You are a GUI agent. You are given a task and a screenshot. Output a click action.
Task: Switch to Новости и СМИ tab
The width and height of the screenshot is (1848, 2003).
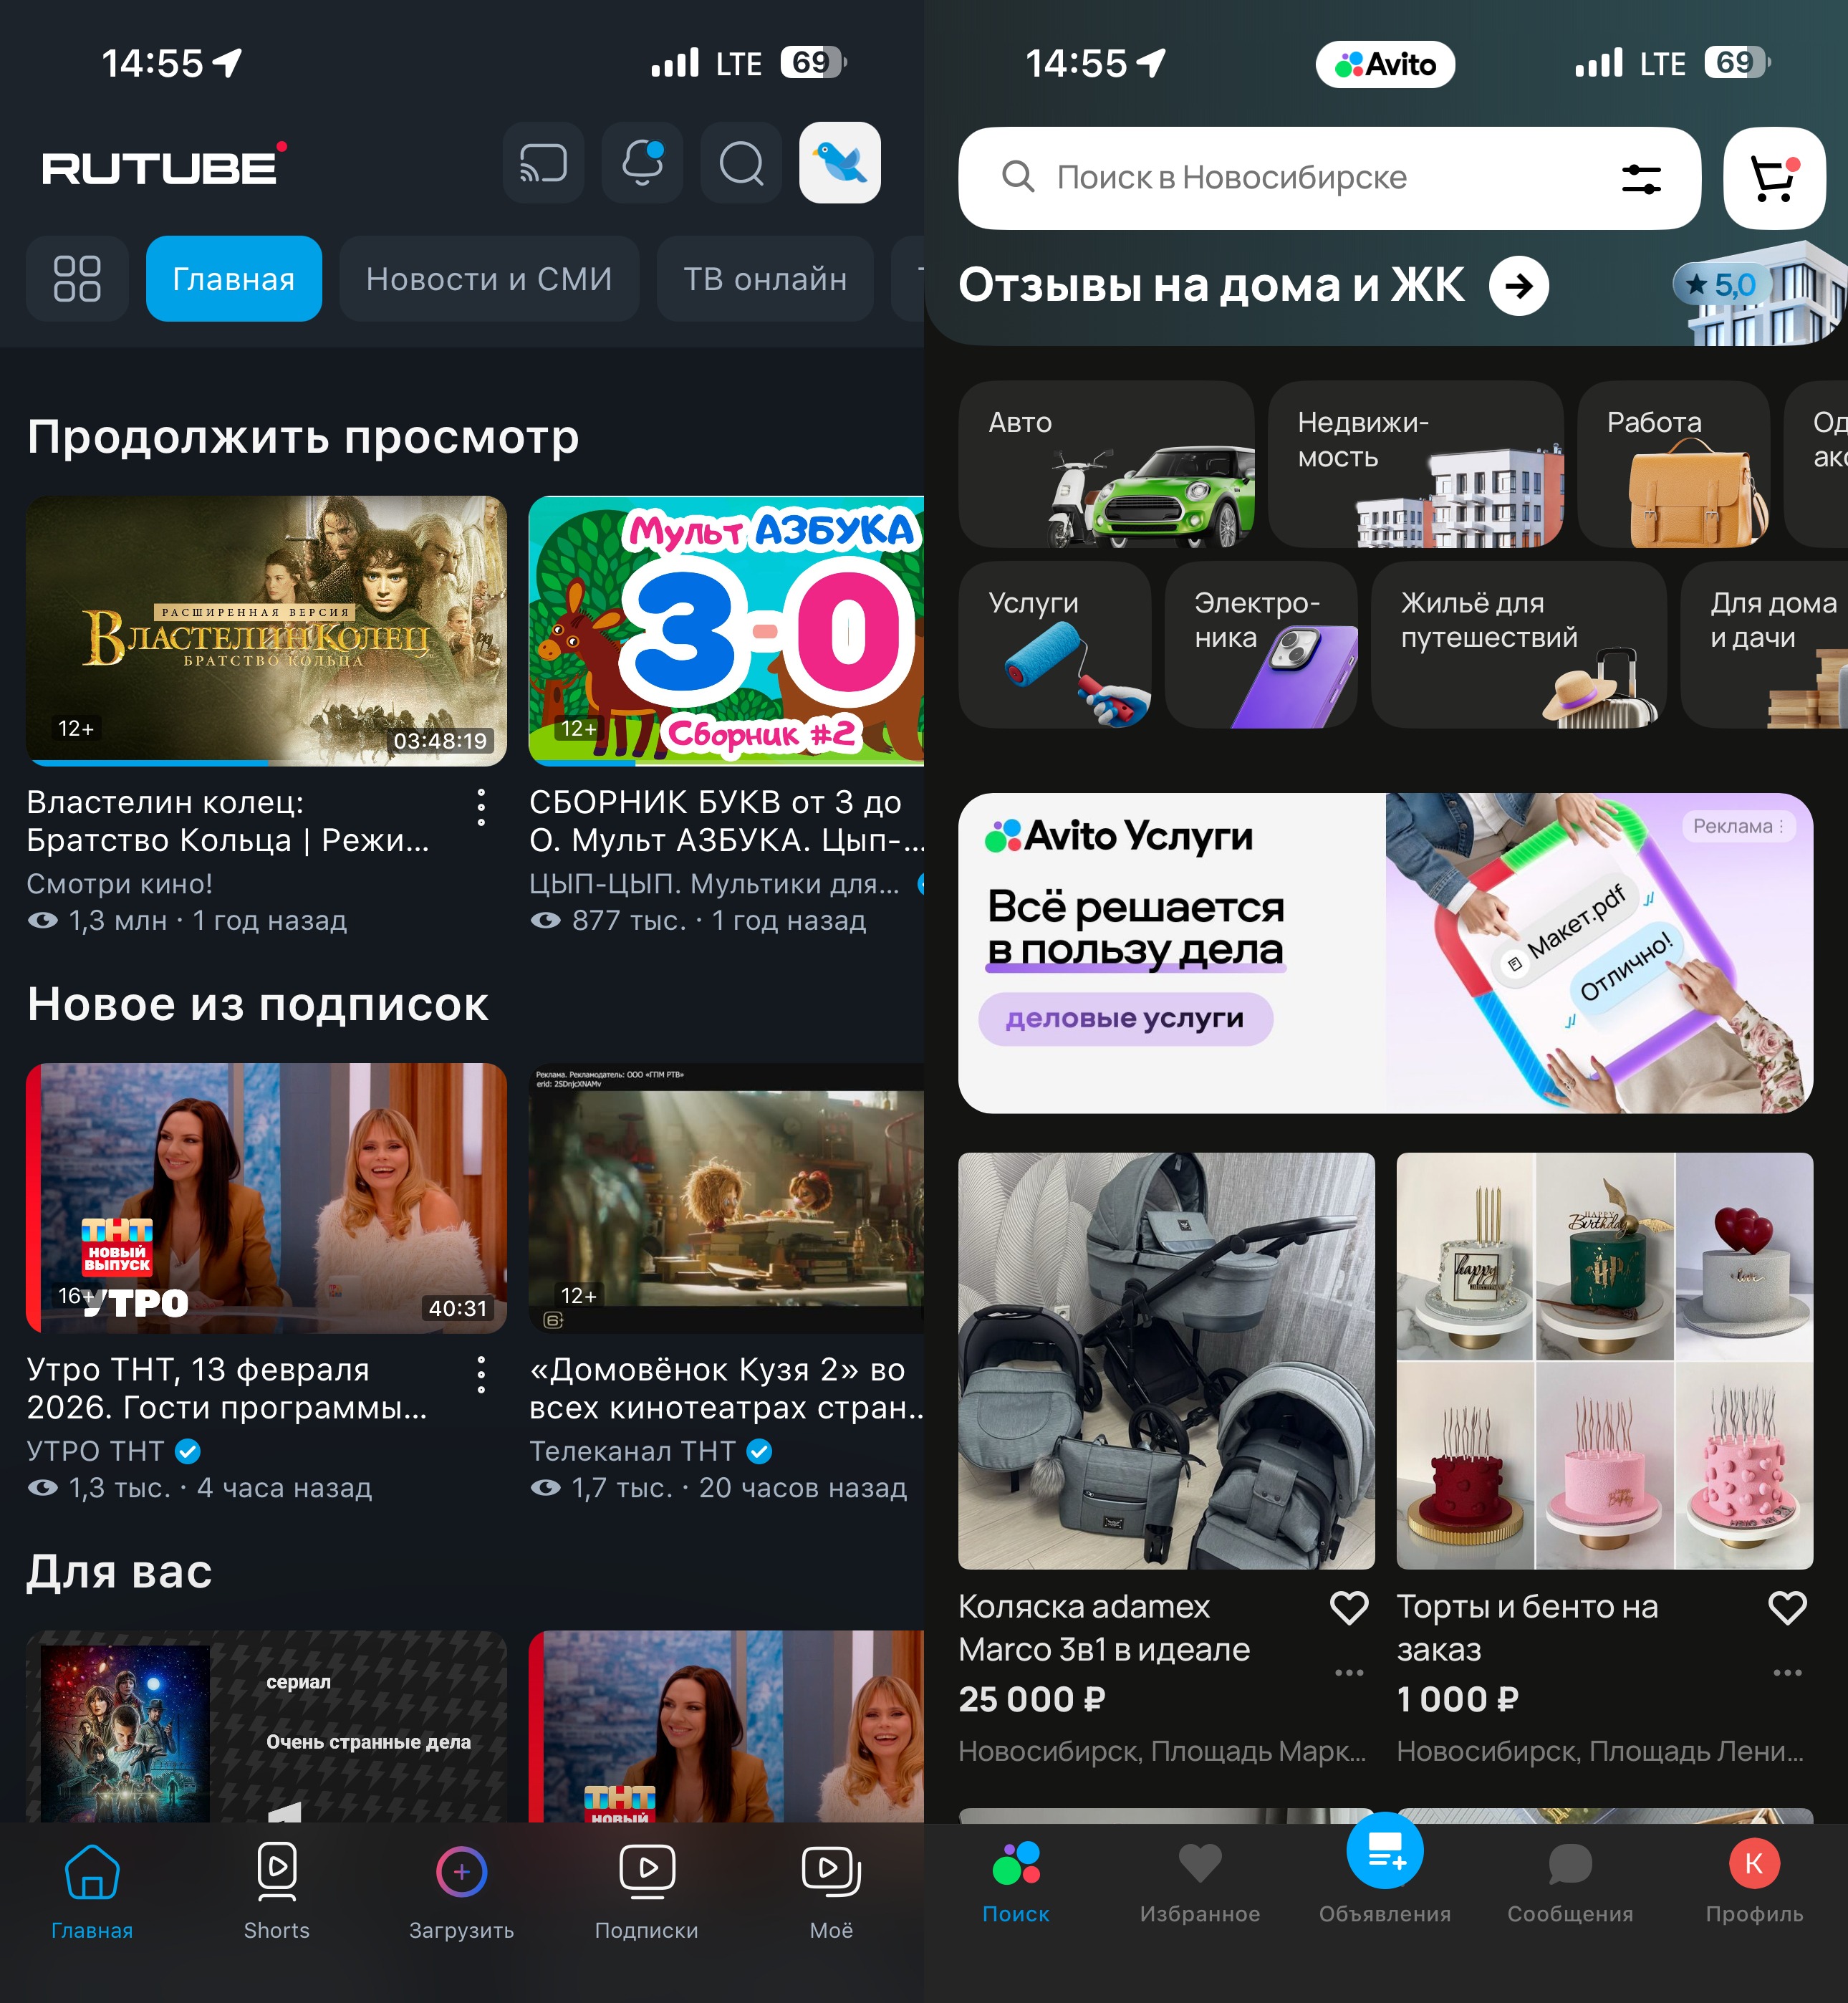click(489, 279)
